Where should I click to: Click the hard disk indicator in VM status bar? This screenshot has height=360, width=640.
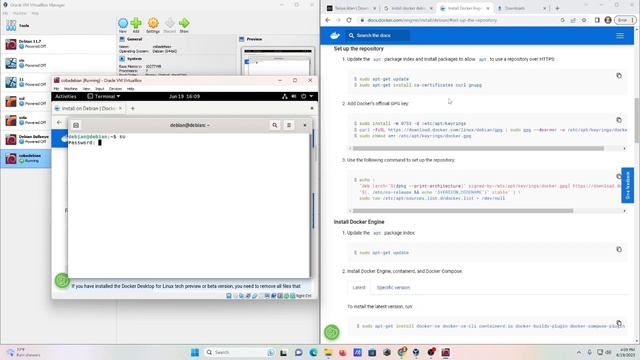pos(229,296)
